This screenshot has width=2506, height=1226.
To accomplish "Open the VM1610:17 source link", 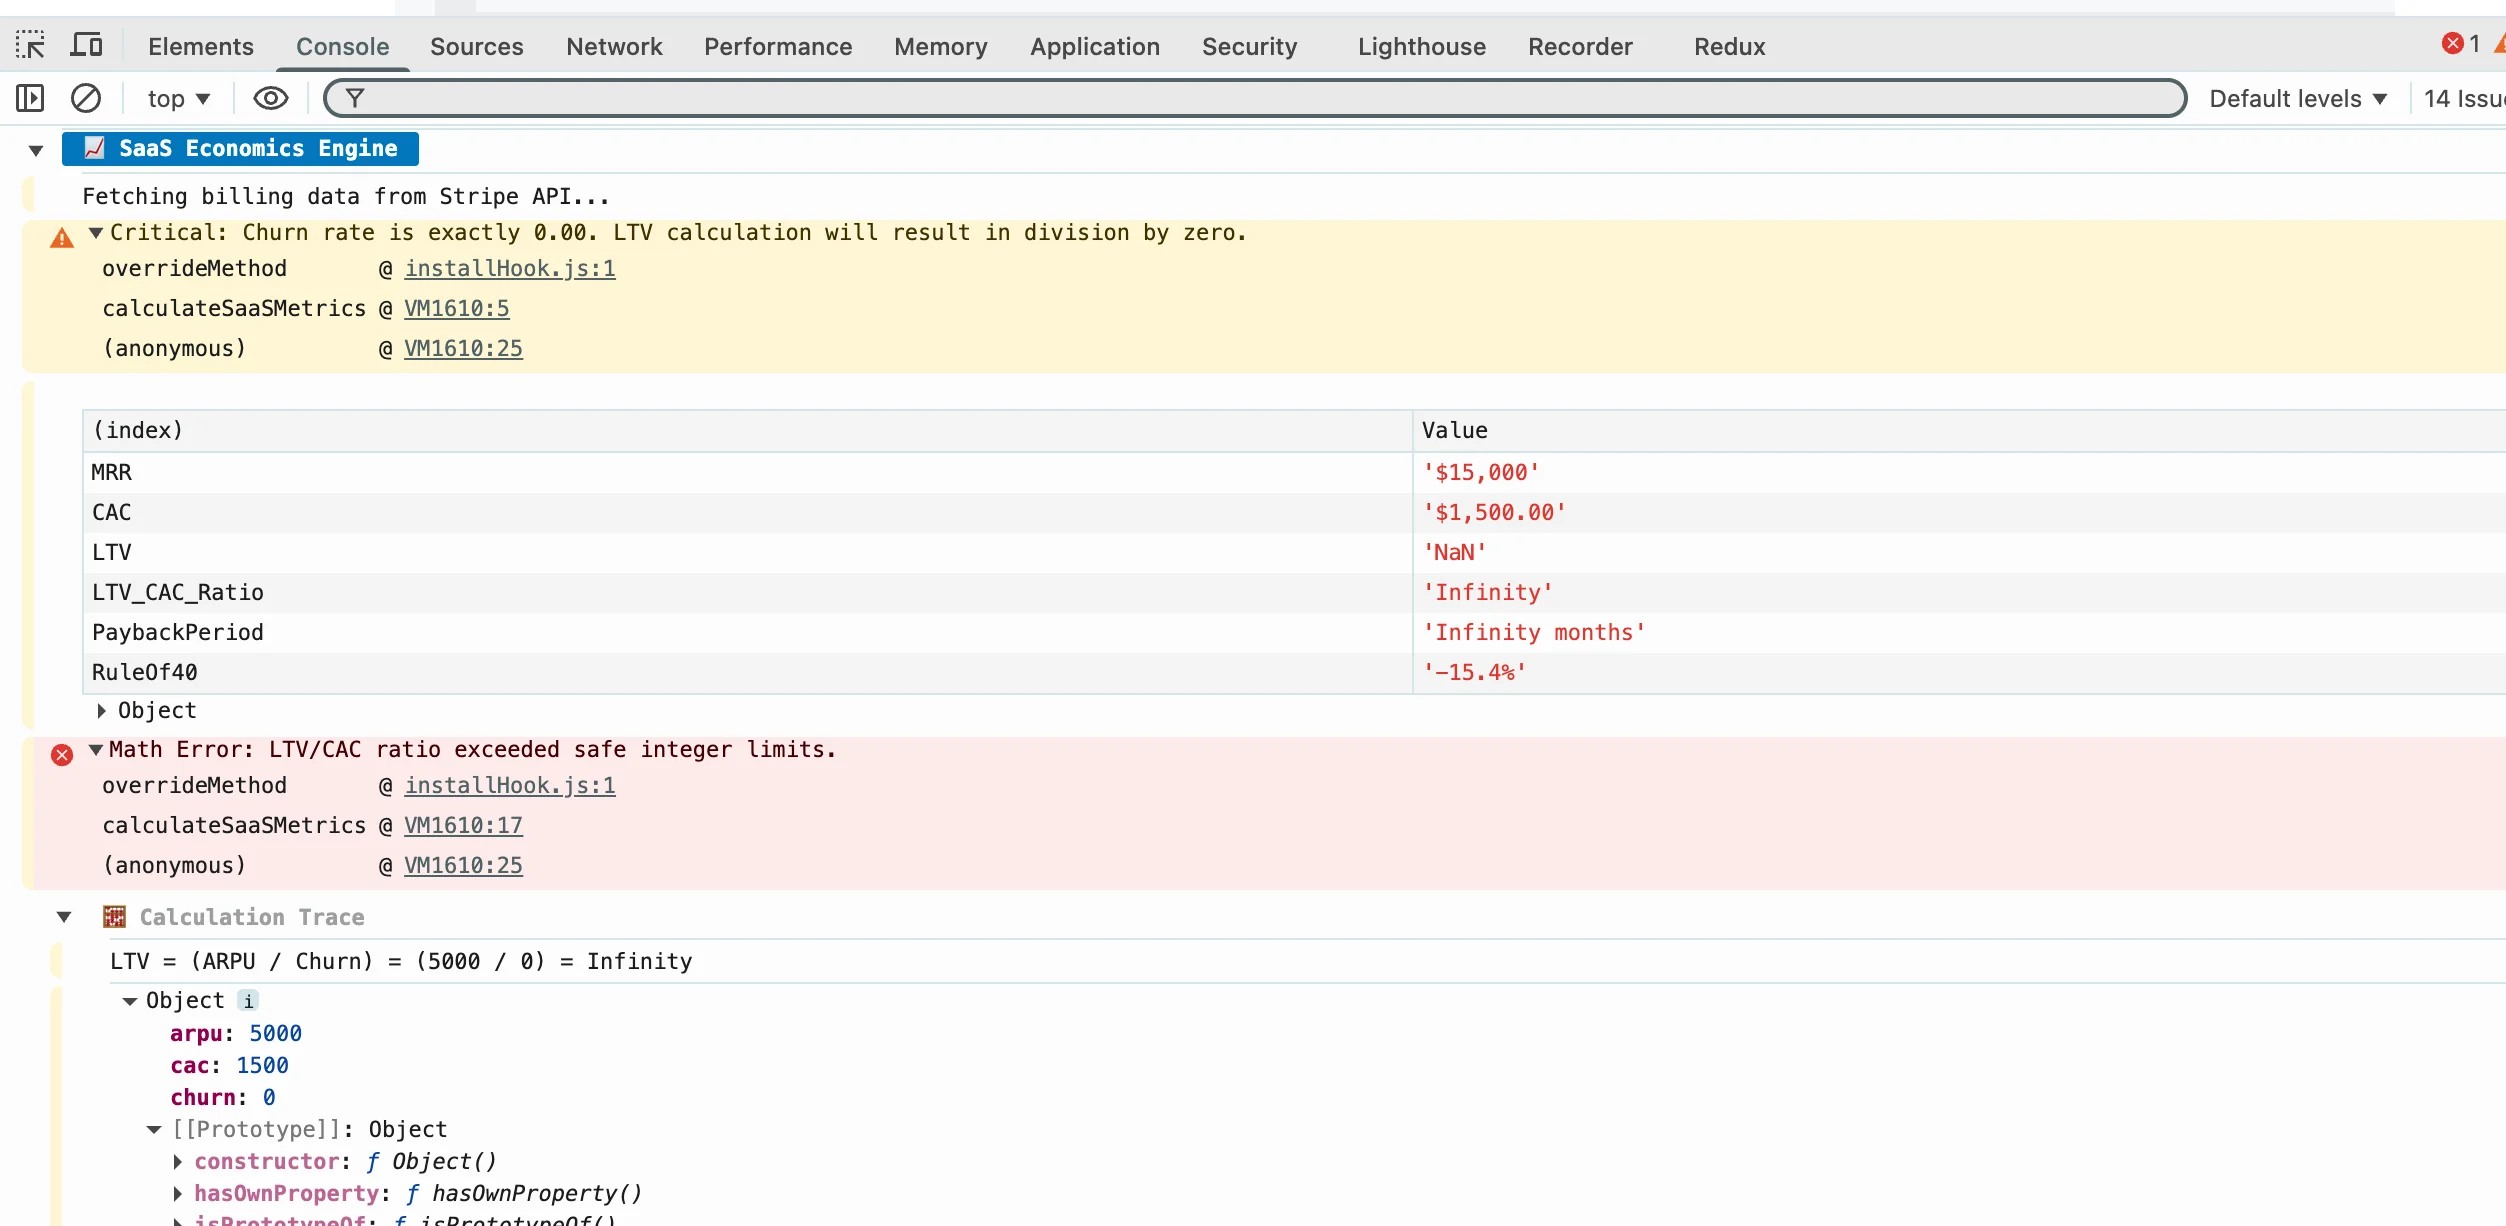I will [463, 826].
